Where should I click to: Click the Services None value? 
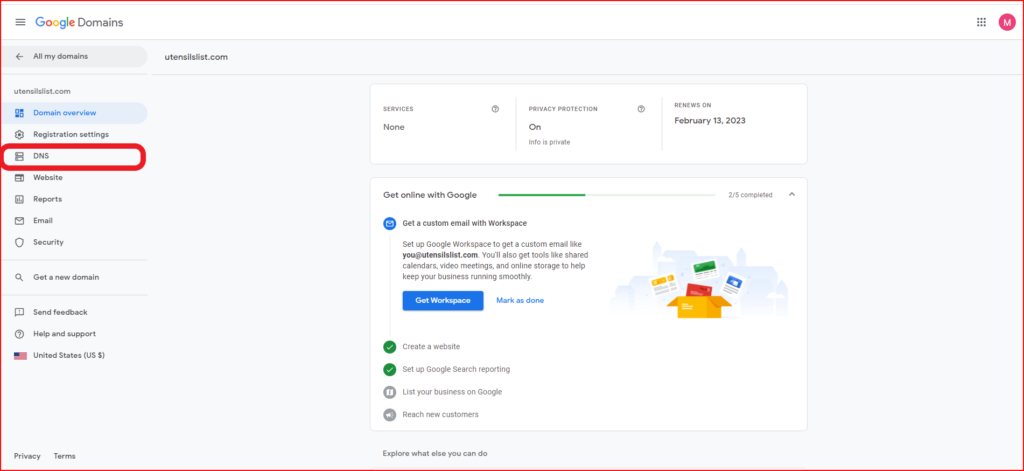pos(394,127)
